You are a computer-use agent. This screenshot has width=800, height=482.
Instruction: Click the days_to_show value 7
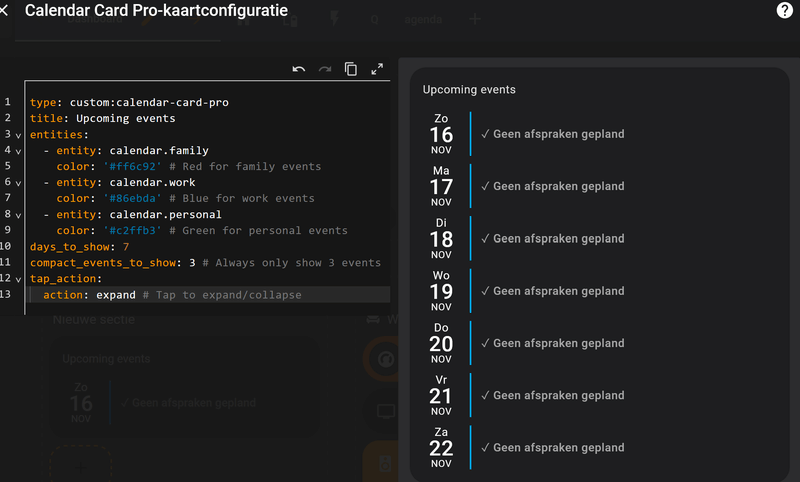pos(126,246)
